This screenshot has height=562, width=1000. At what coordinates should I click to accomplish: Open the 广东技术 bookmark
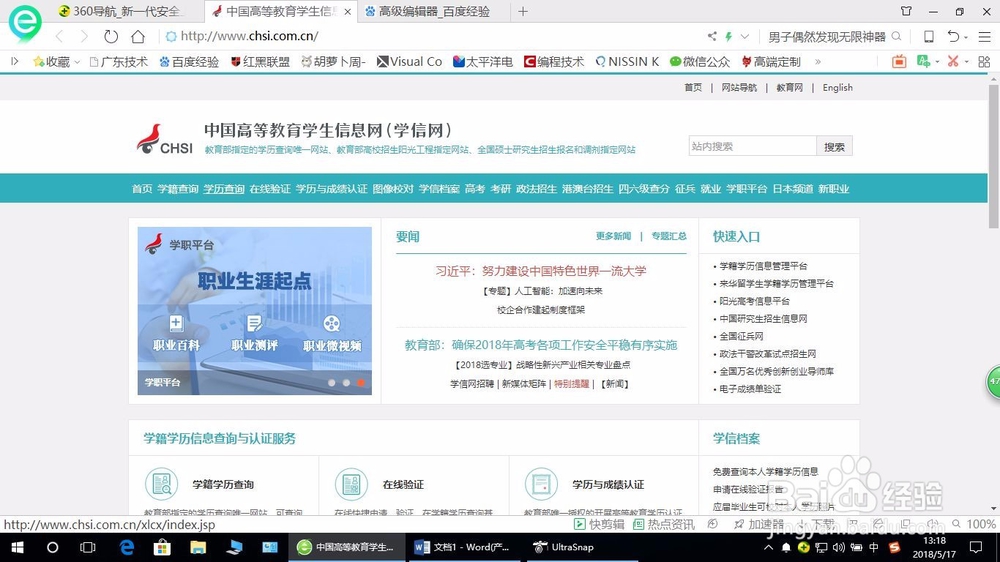pyautogui.click(x=119, y=61)
